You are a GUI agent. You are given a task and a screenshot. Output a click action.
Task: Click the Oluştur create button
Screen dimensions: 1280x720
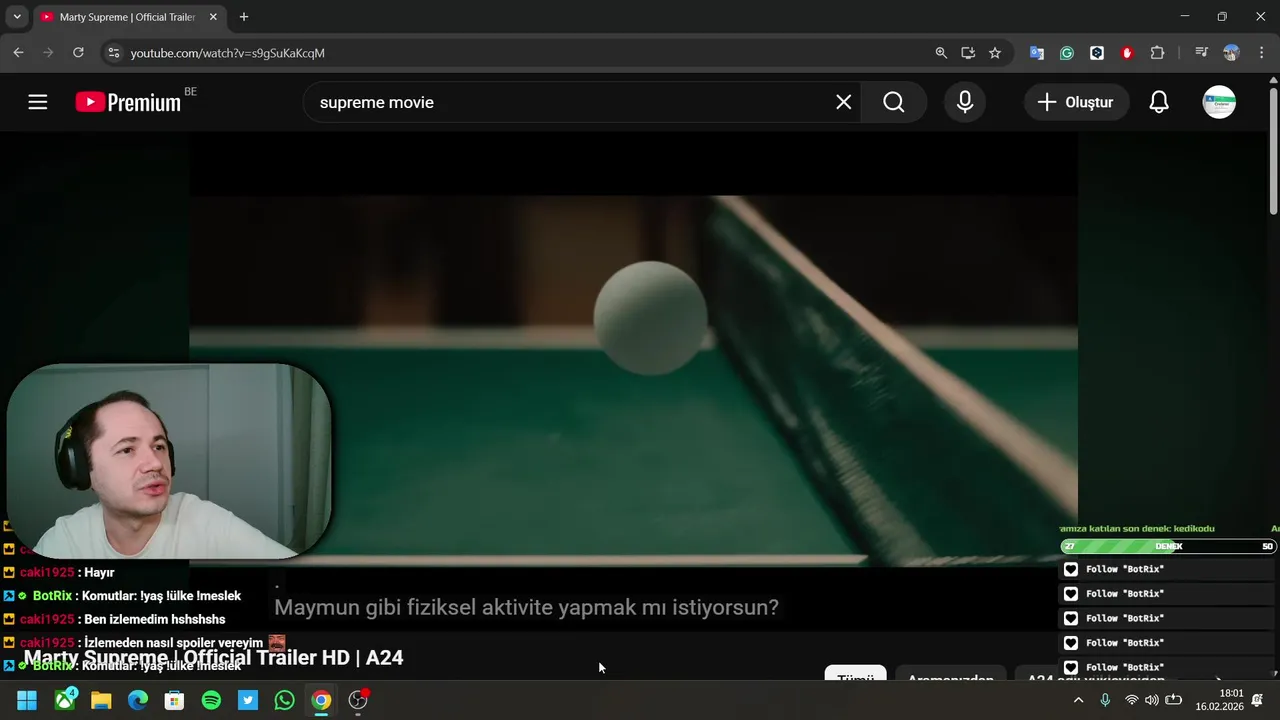(1076, 102)
